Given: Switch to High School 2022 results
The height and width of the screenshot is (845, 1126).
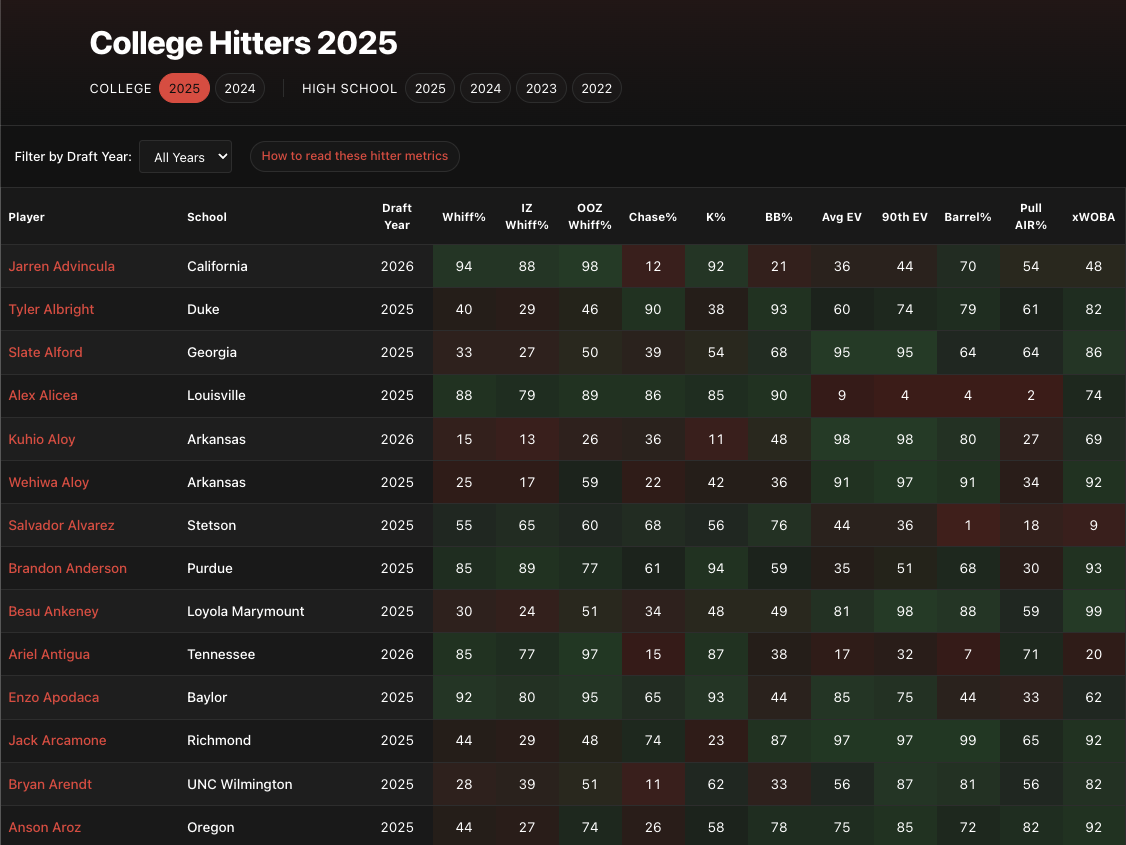Looking at the screenshot, I should 597,88.
